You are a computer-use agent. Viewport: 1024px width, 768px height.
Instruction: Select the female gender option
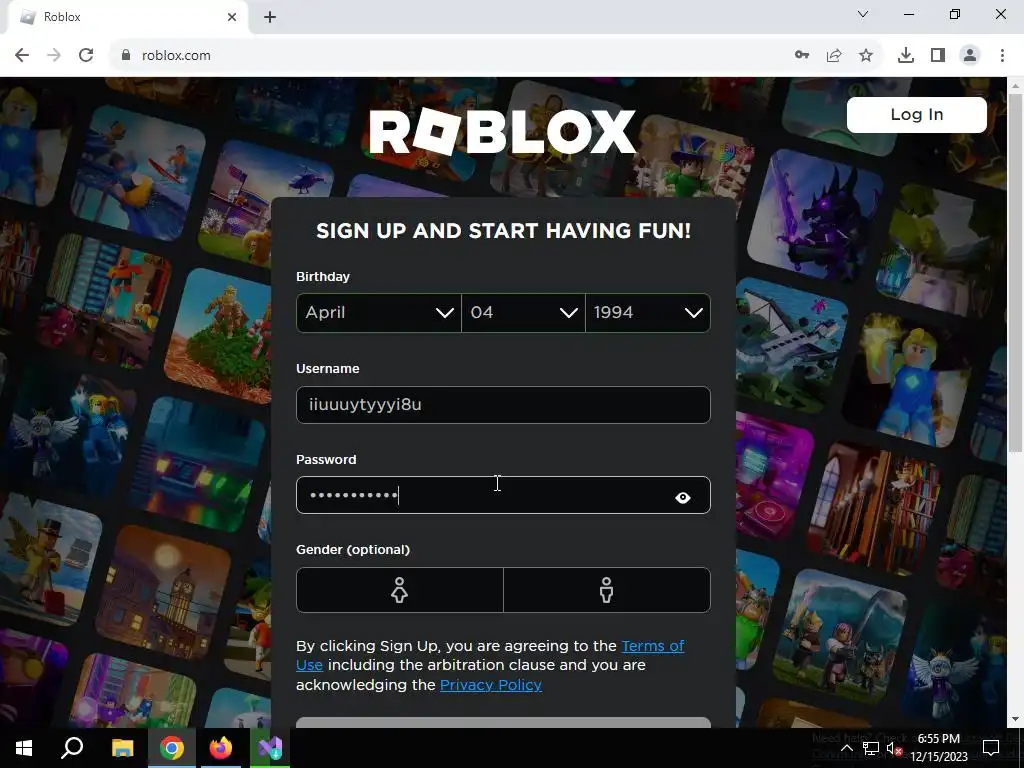[x=400, y=590]
